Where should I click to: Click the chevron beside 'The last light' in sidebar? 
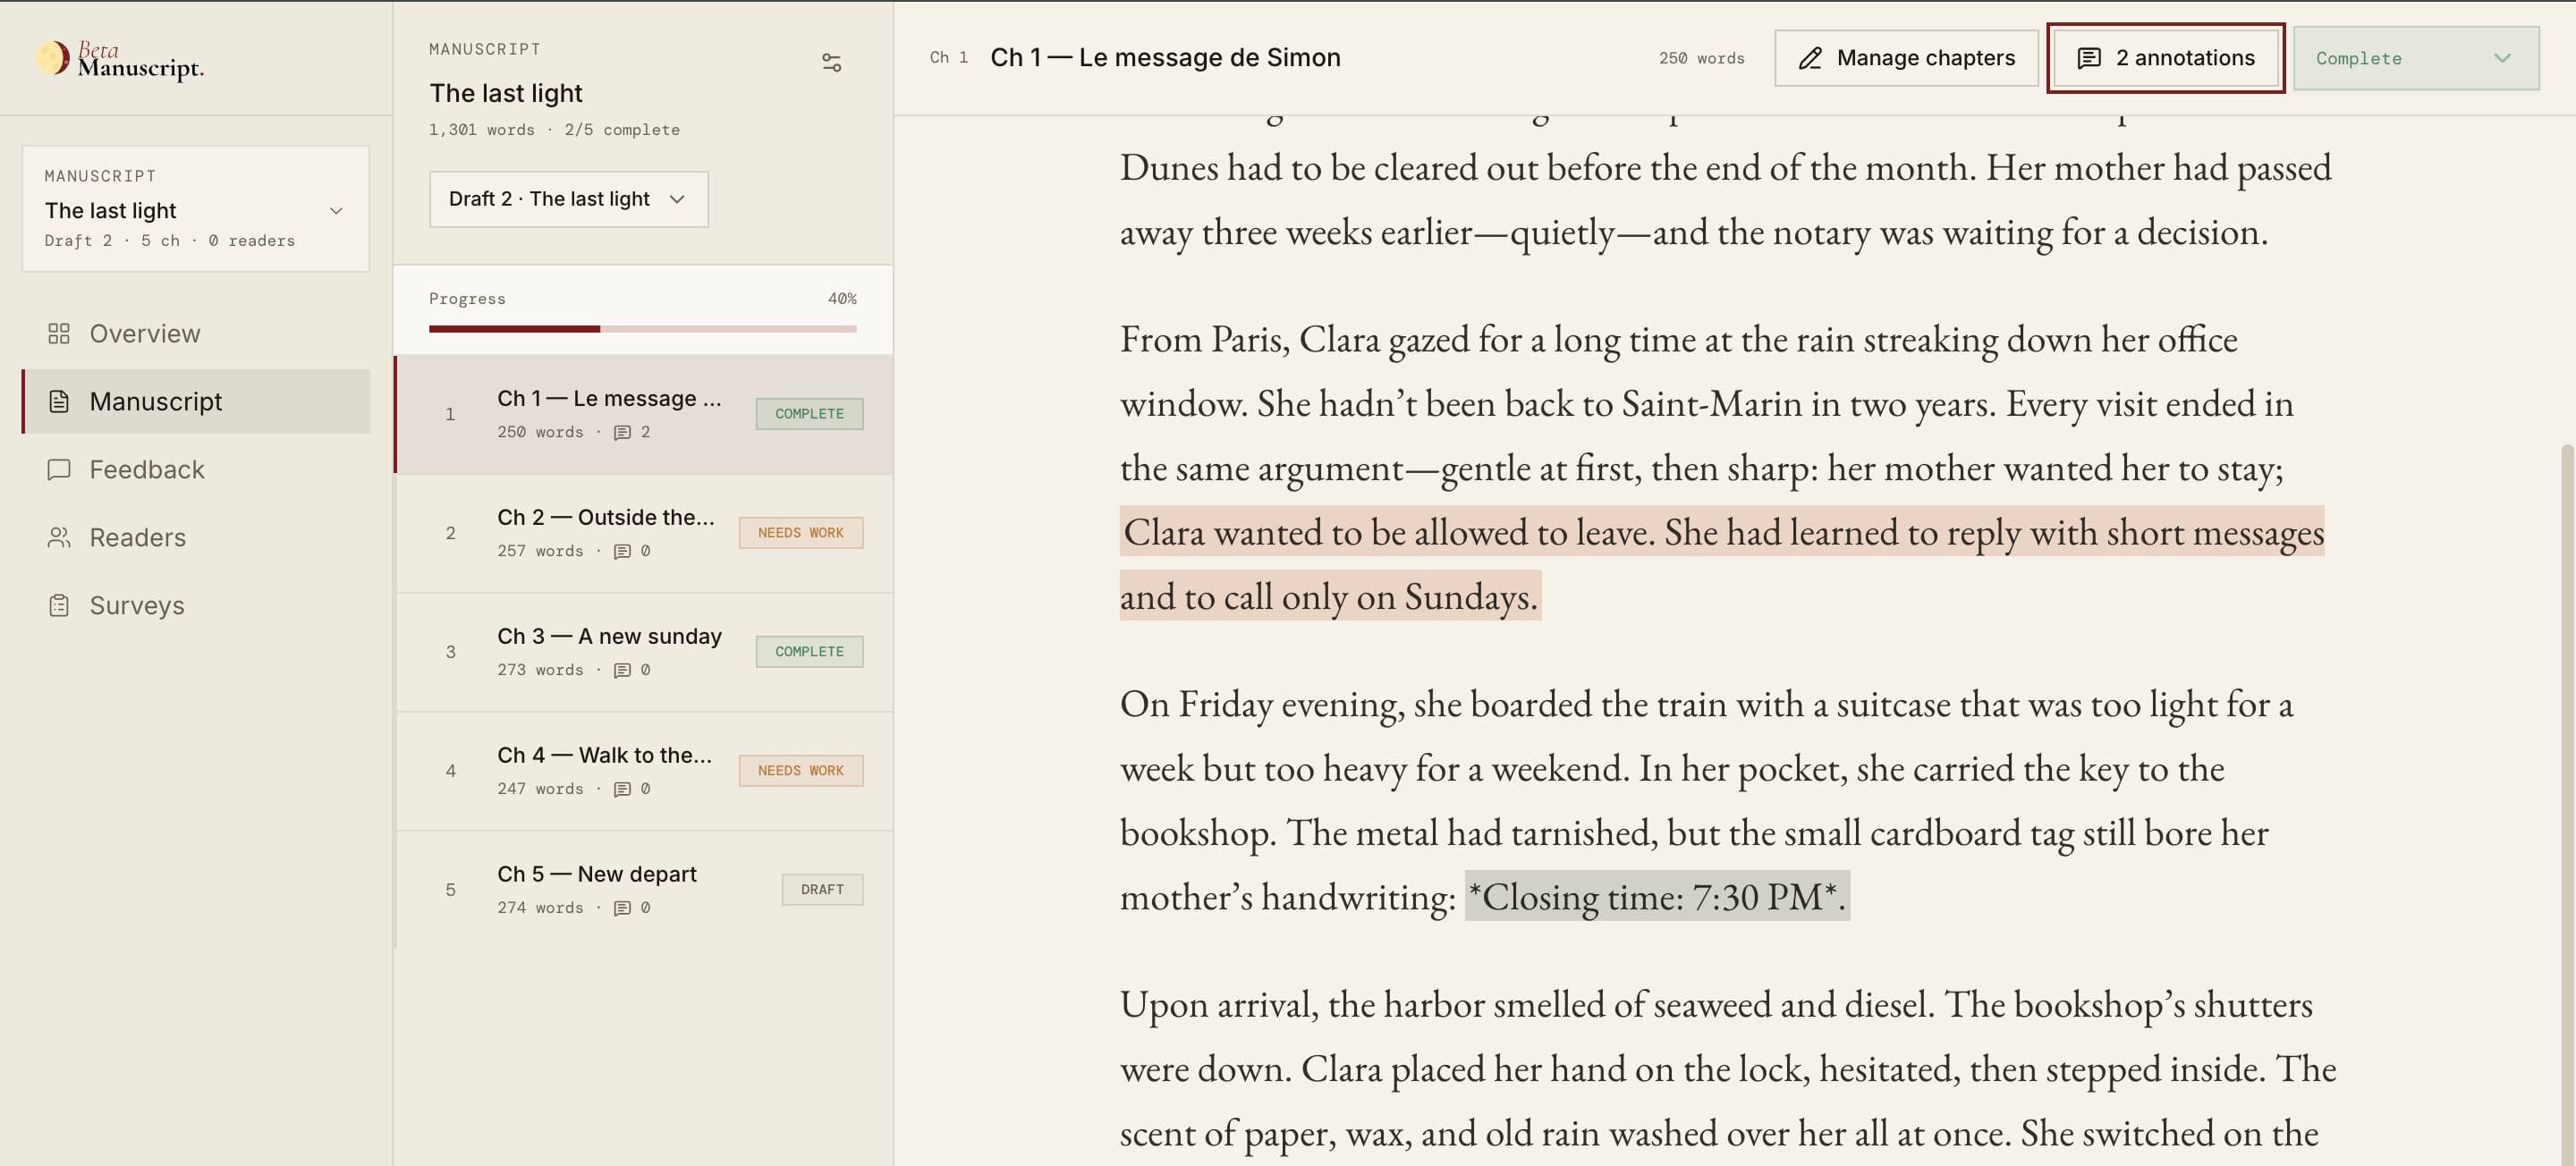click(x=336, y=211)
